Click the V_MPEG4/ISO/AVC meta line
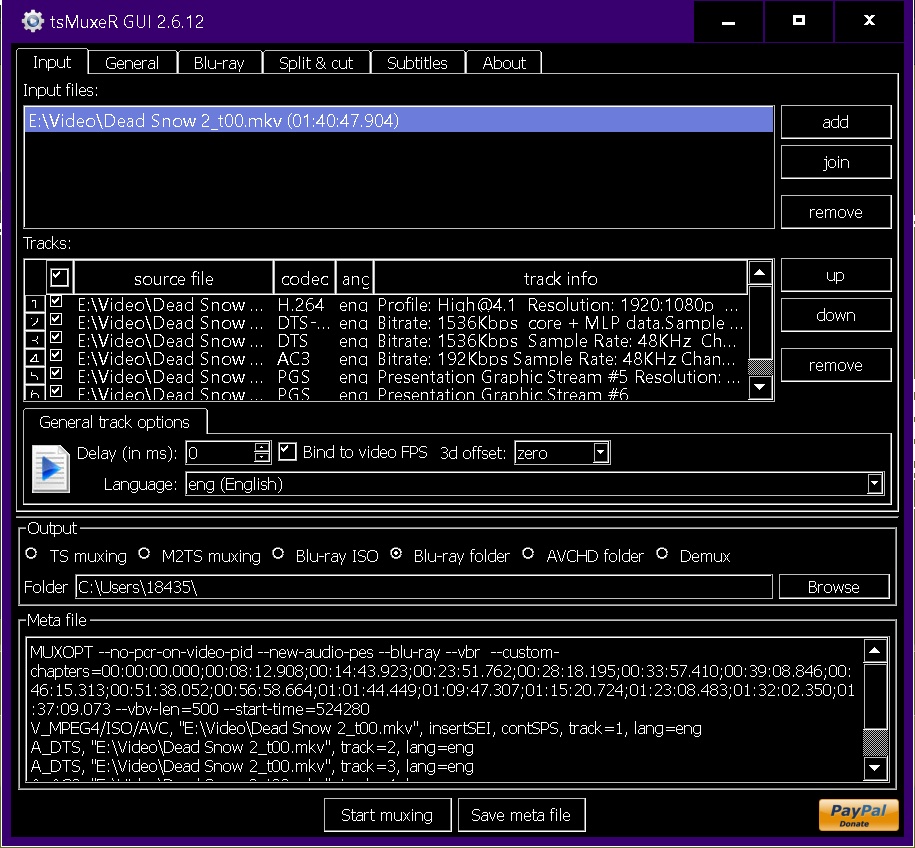Image resolution: width=915 pixels, height=848 pixels. pos(366,728)
